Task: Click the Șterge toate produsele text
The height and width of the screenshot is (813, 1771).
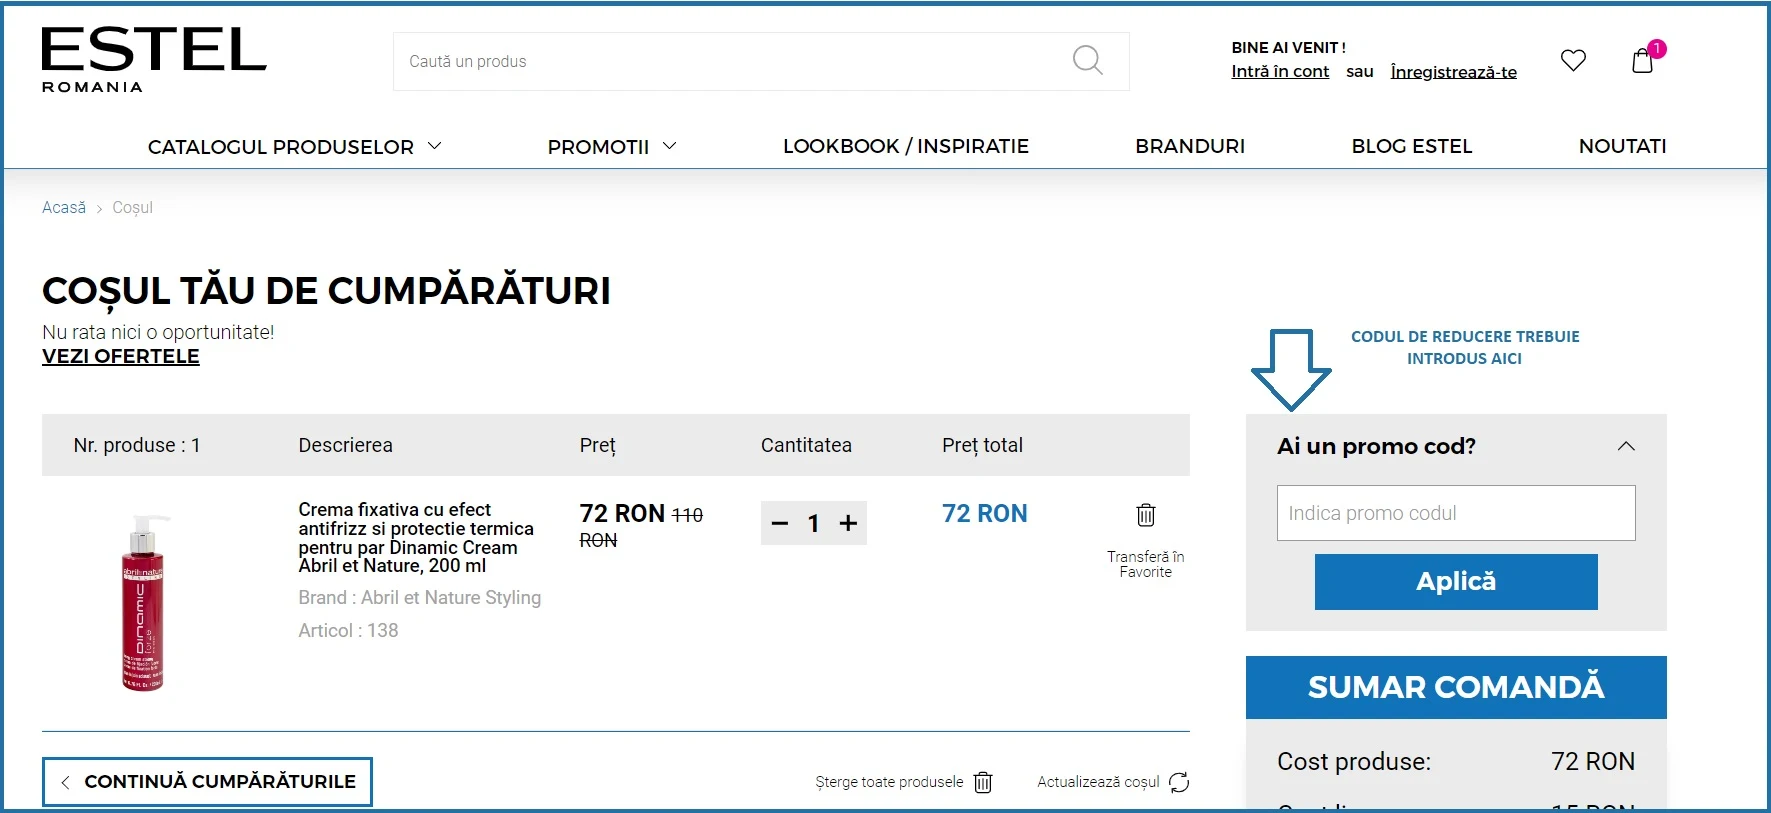Action: click(889, 782)
